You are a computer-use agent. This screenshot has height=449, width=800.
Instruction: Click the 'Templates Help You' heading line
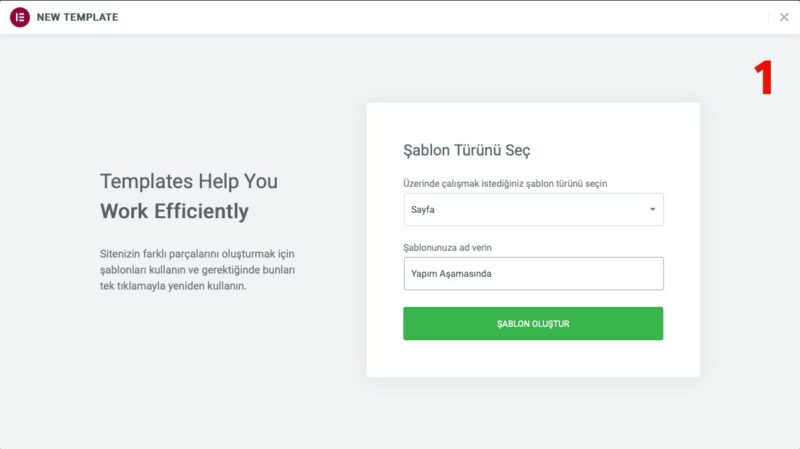189,181
